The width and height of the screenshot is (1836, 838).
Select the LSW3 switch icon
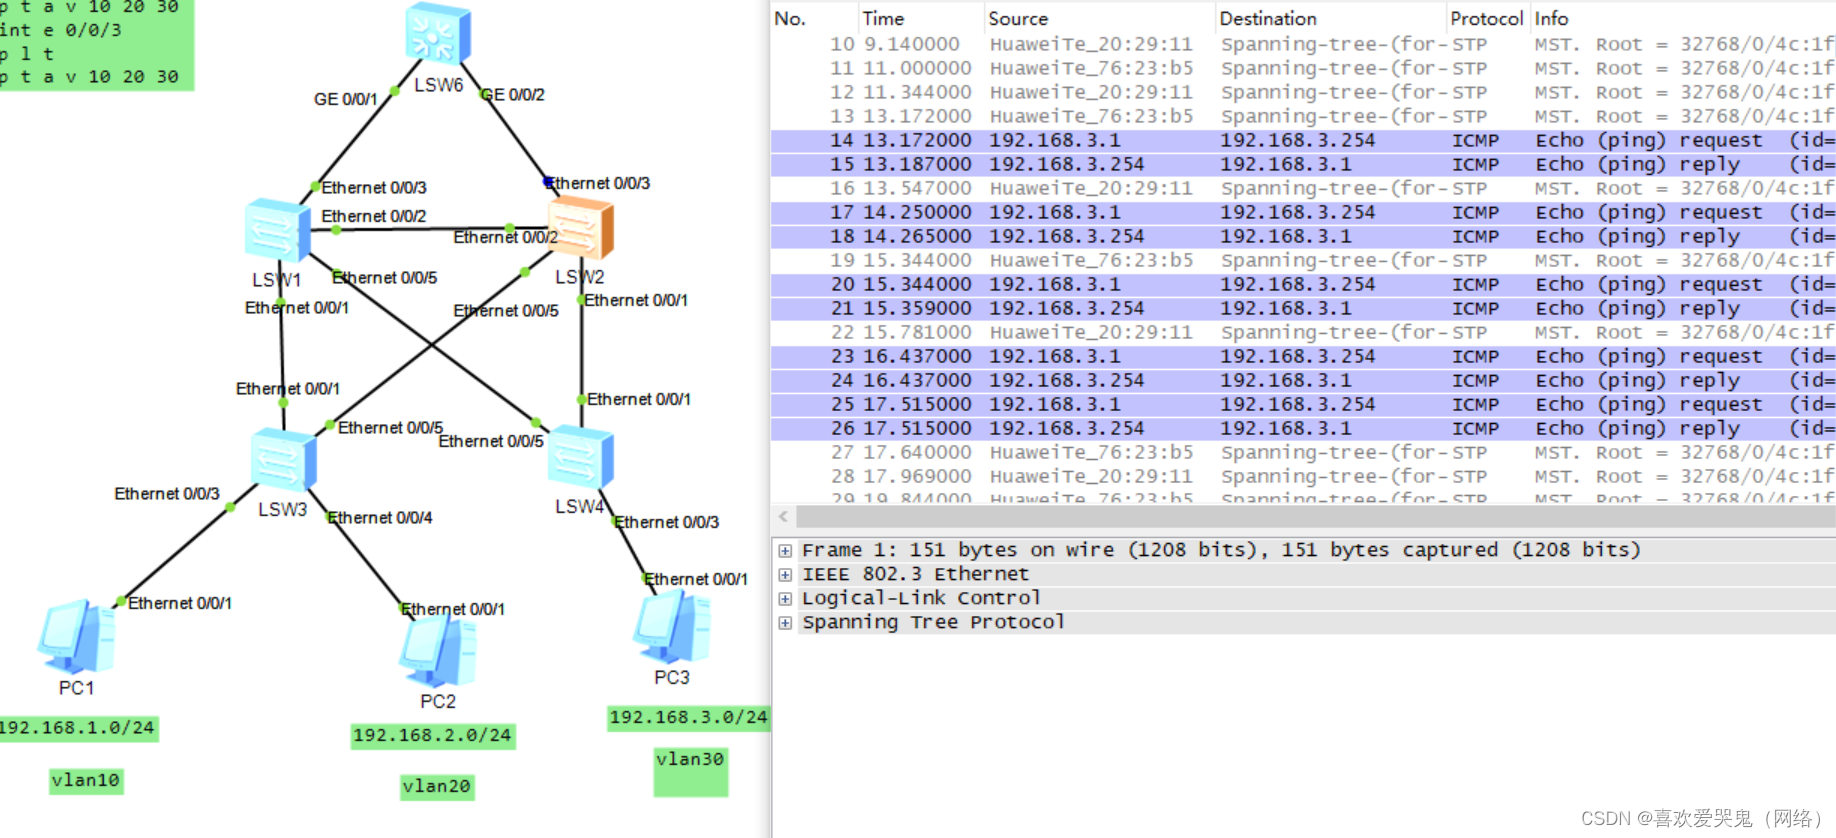[283, 460]
